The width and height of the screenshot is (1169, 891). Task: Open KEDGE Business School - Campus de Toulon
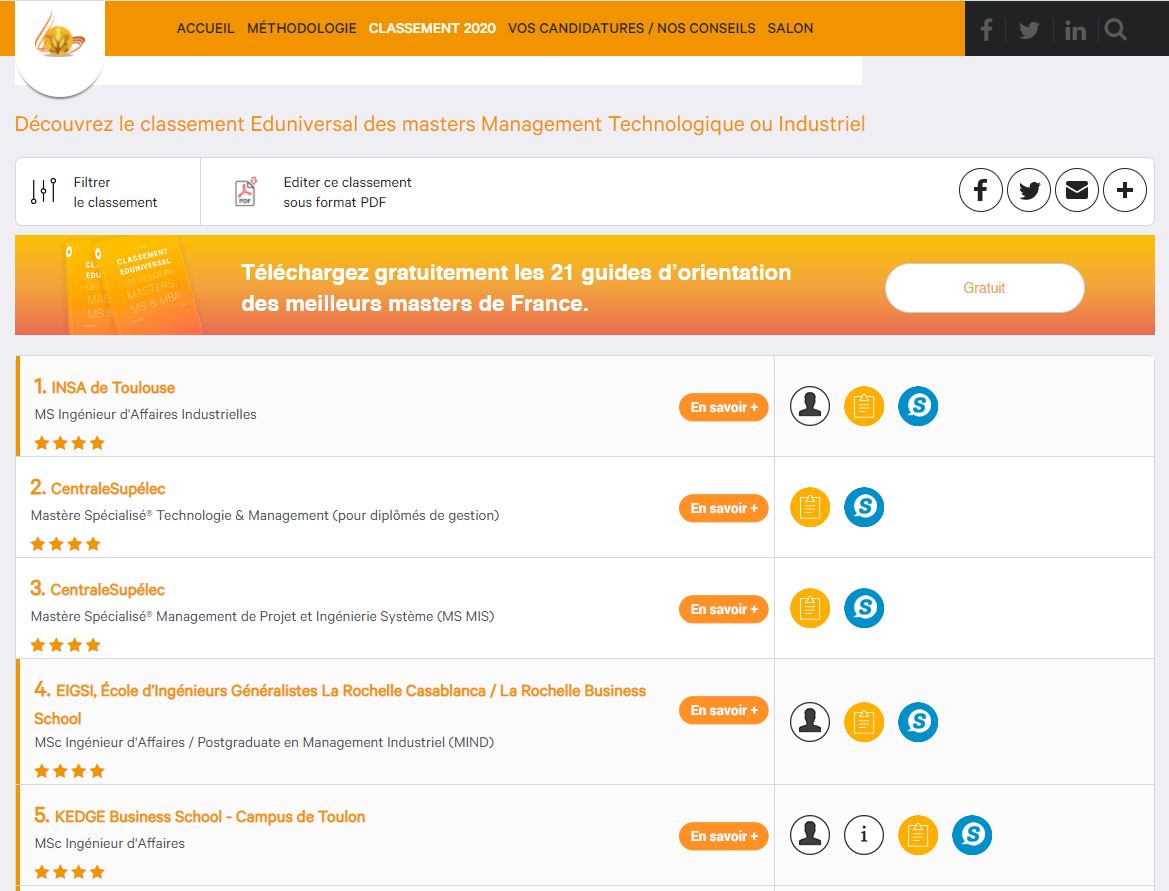pyautogui.click(x=209, y=816)
